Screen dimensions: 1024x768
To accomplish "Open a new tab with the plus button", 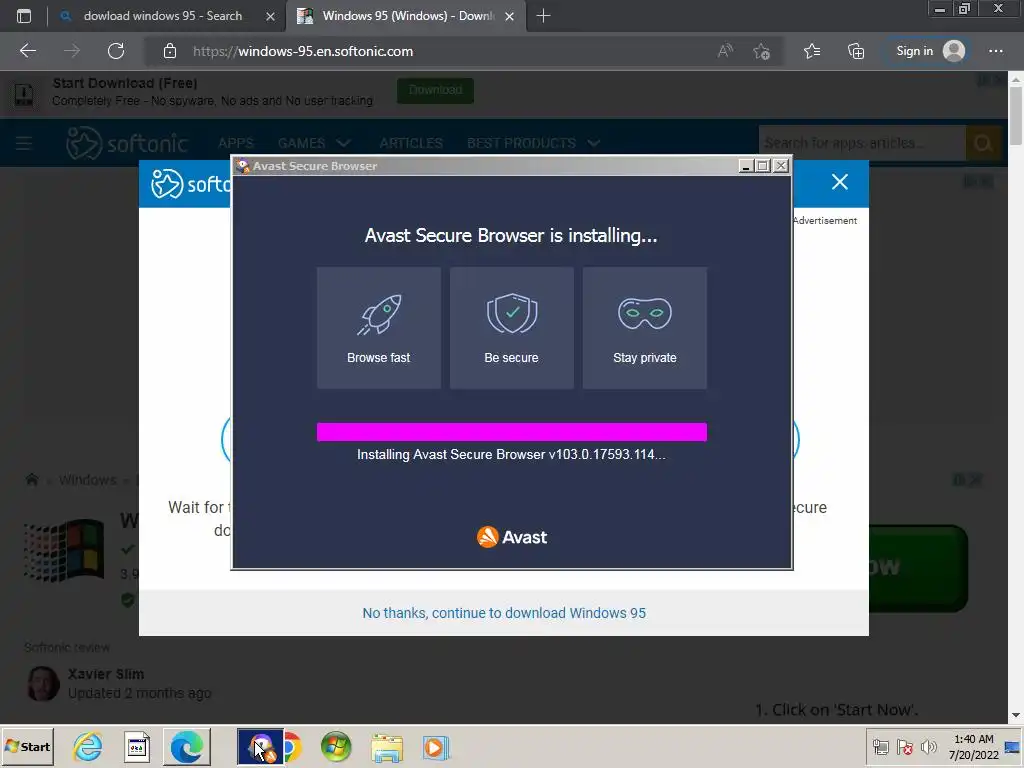I will [x=543, y=16].
